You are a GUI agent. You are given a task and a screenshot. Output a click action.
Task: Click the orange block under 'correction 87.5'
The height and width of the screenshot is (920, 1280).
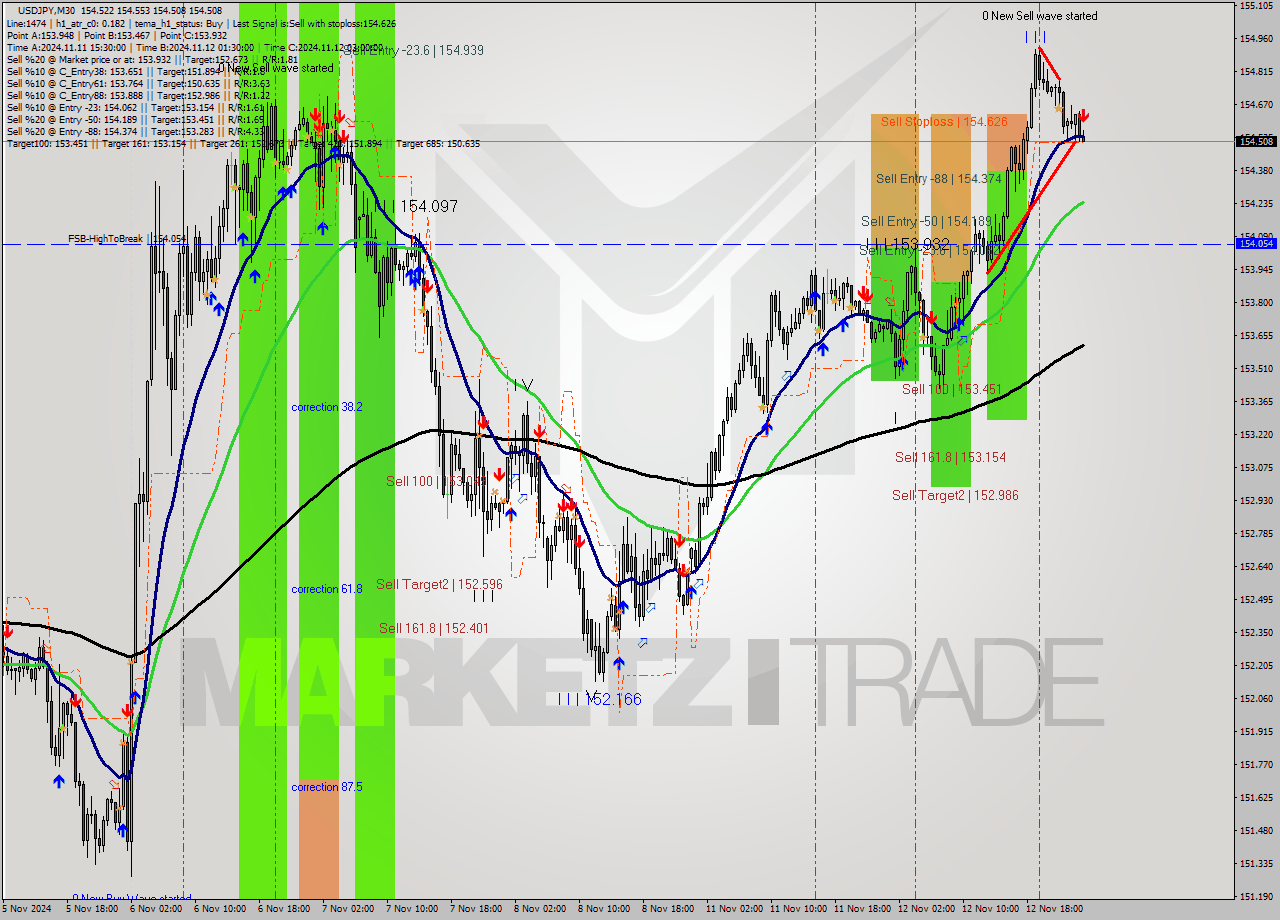click(319, 840)
